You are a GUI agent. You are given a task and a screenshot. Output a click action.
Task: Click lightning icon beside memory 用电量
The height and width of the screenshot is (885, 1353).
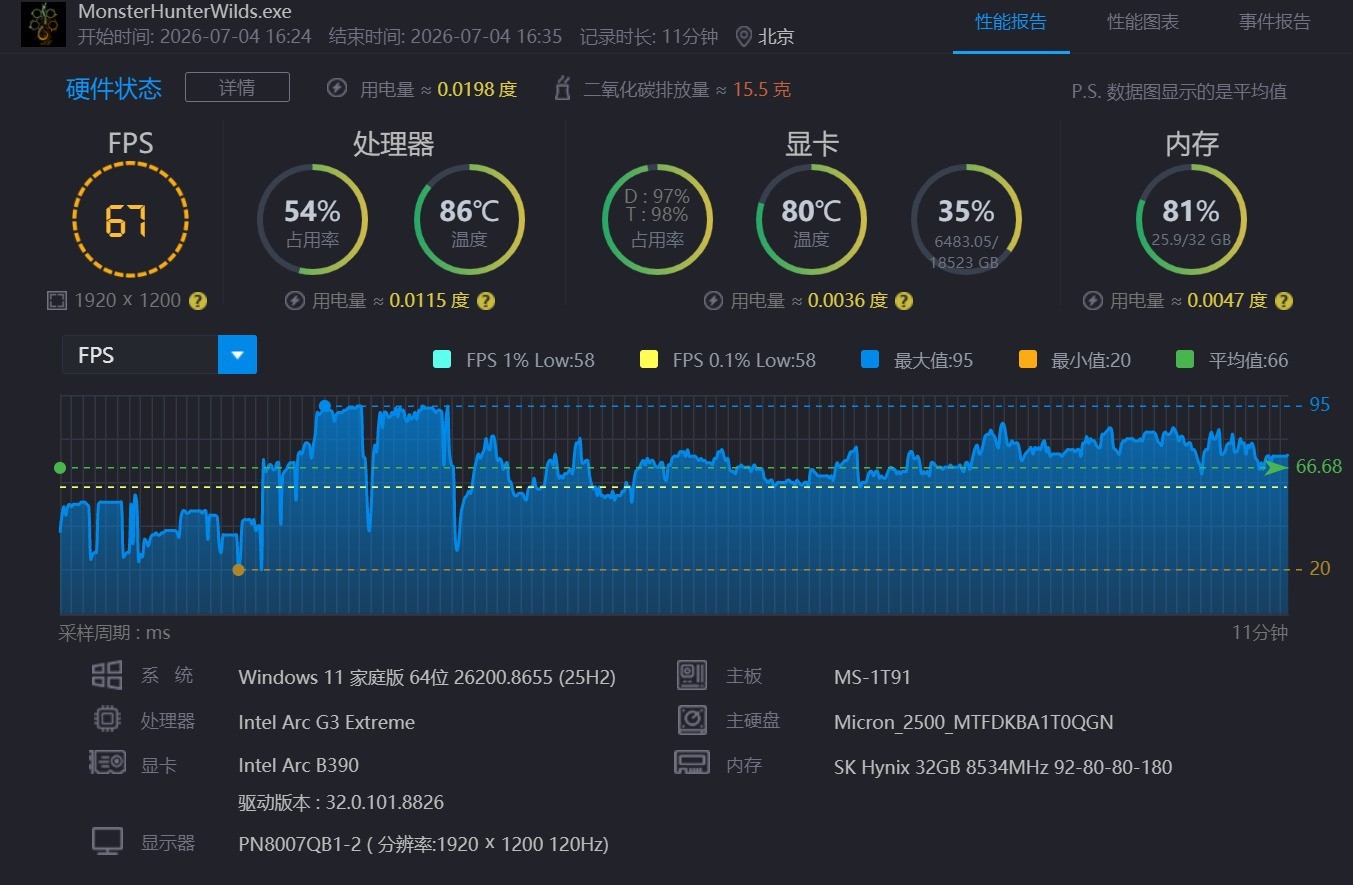pyautogui.click(x=1093, y=300)
